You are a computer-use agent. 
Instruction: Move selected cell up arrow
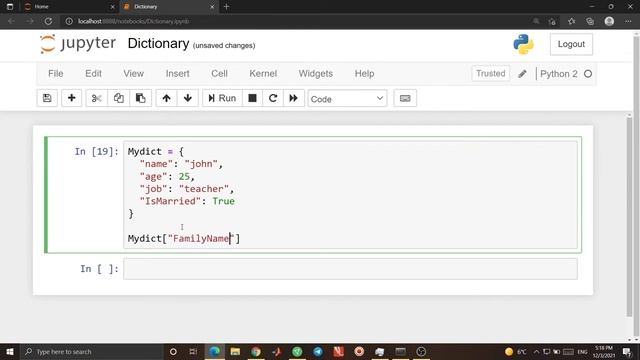click(x=166, y=98)
